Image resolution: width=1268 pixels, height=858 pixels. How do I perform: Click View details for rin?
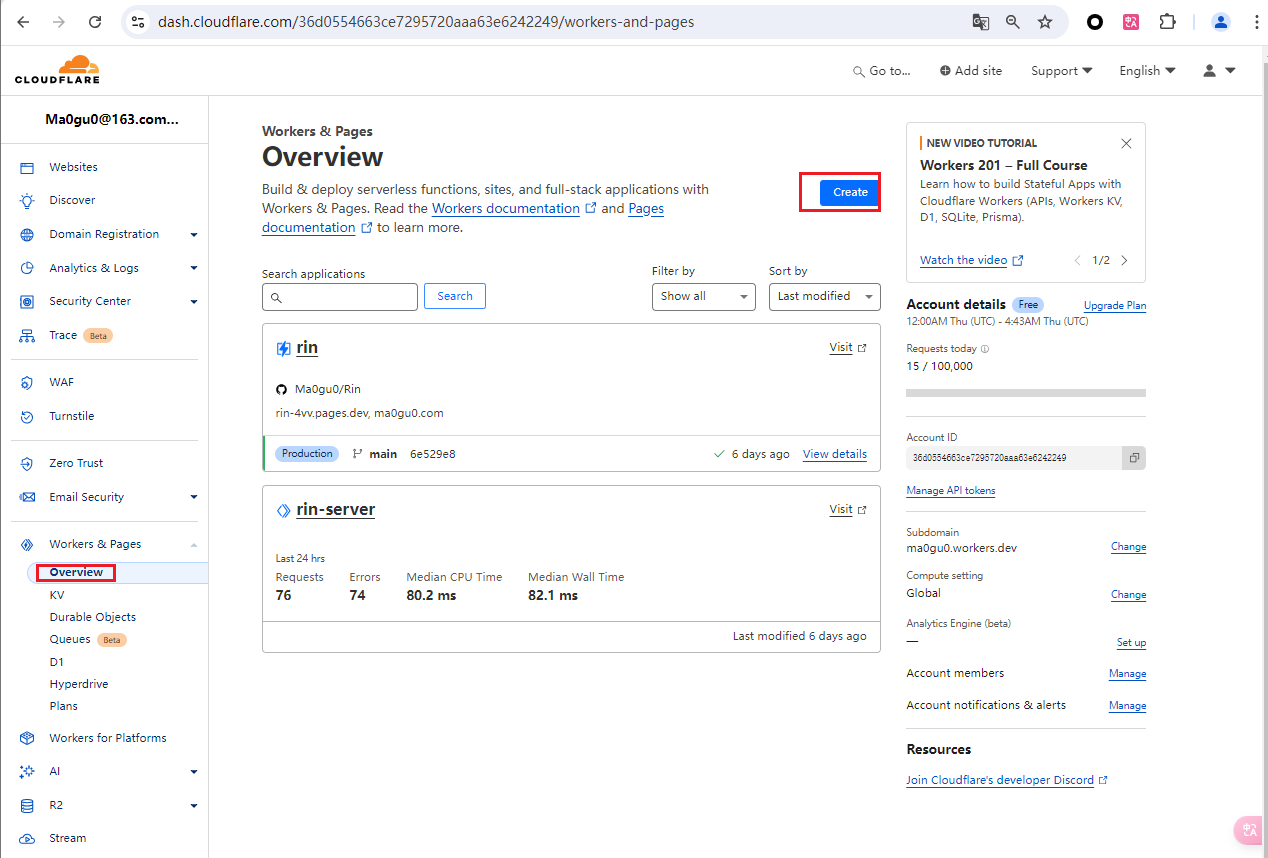pos(835,454)
